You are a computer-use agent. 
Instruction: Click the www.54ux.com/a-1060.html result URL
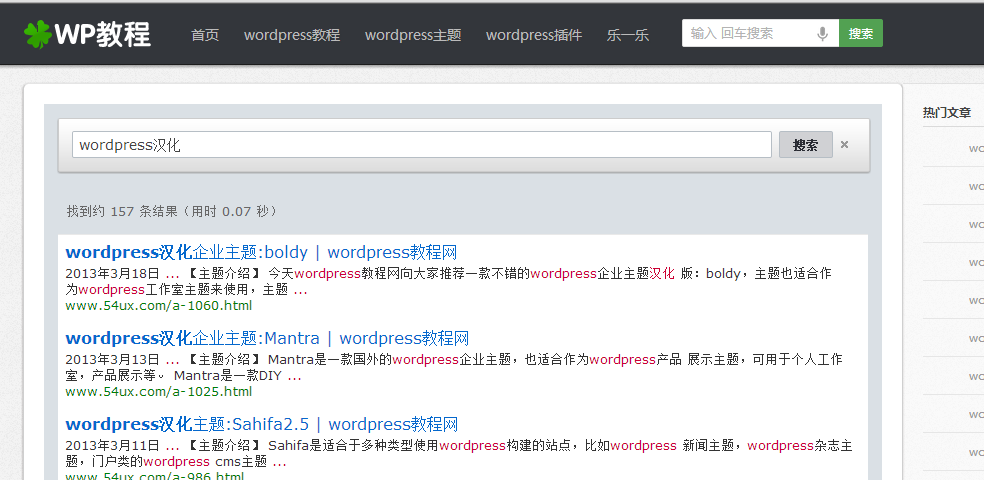(x=158, y=305)
